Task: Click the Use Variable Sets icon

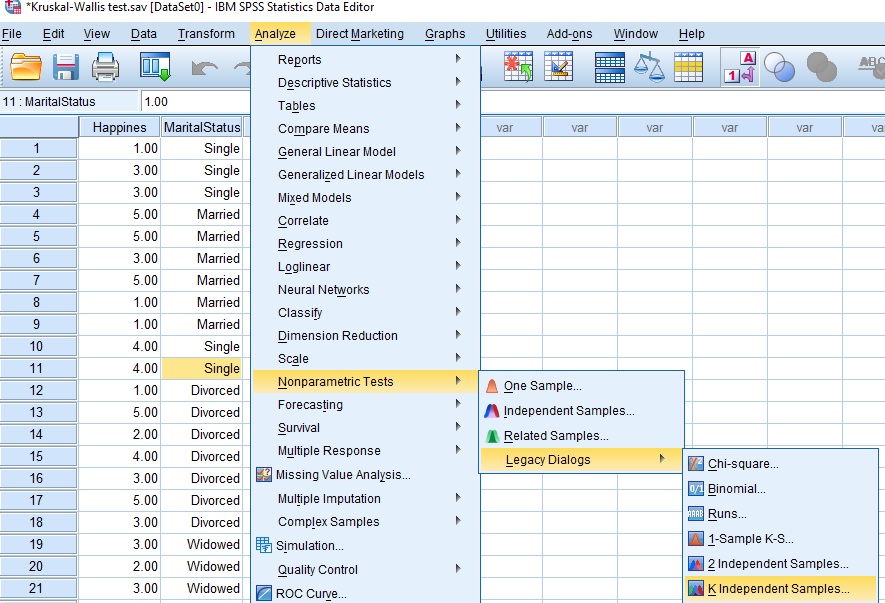Action: coord(778,68)
